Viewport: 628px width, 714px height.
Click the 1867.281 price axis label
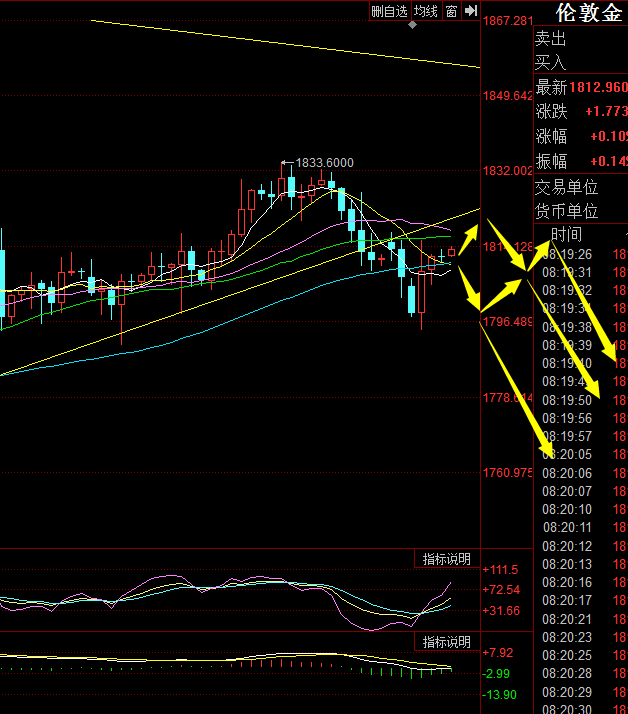[509, 20]
